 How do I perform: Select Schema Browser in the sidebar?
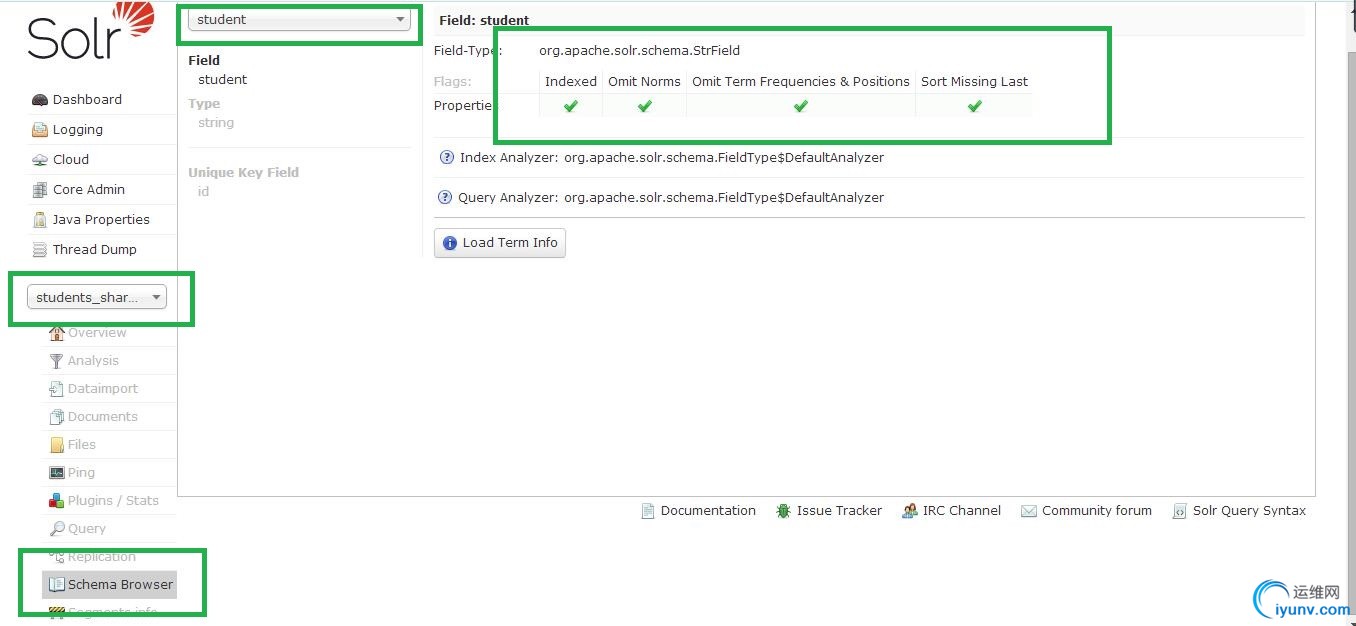pos(110,585)
